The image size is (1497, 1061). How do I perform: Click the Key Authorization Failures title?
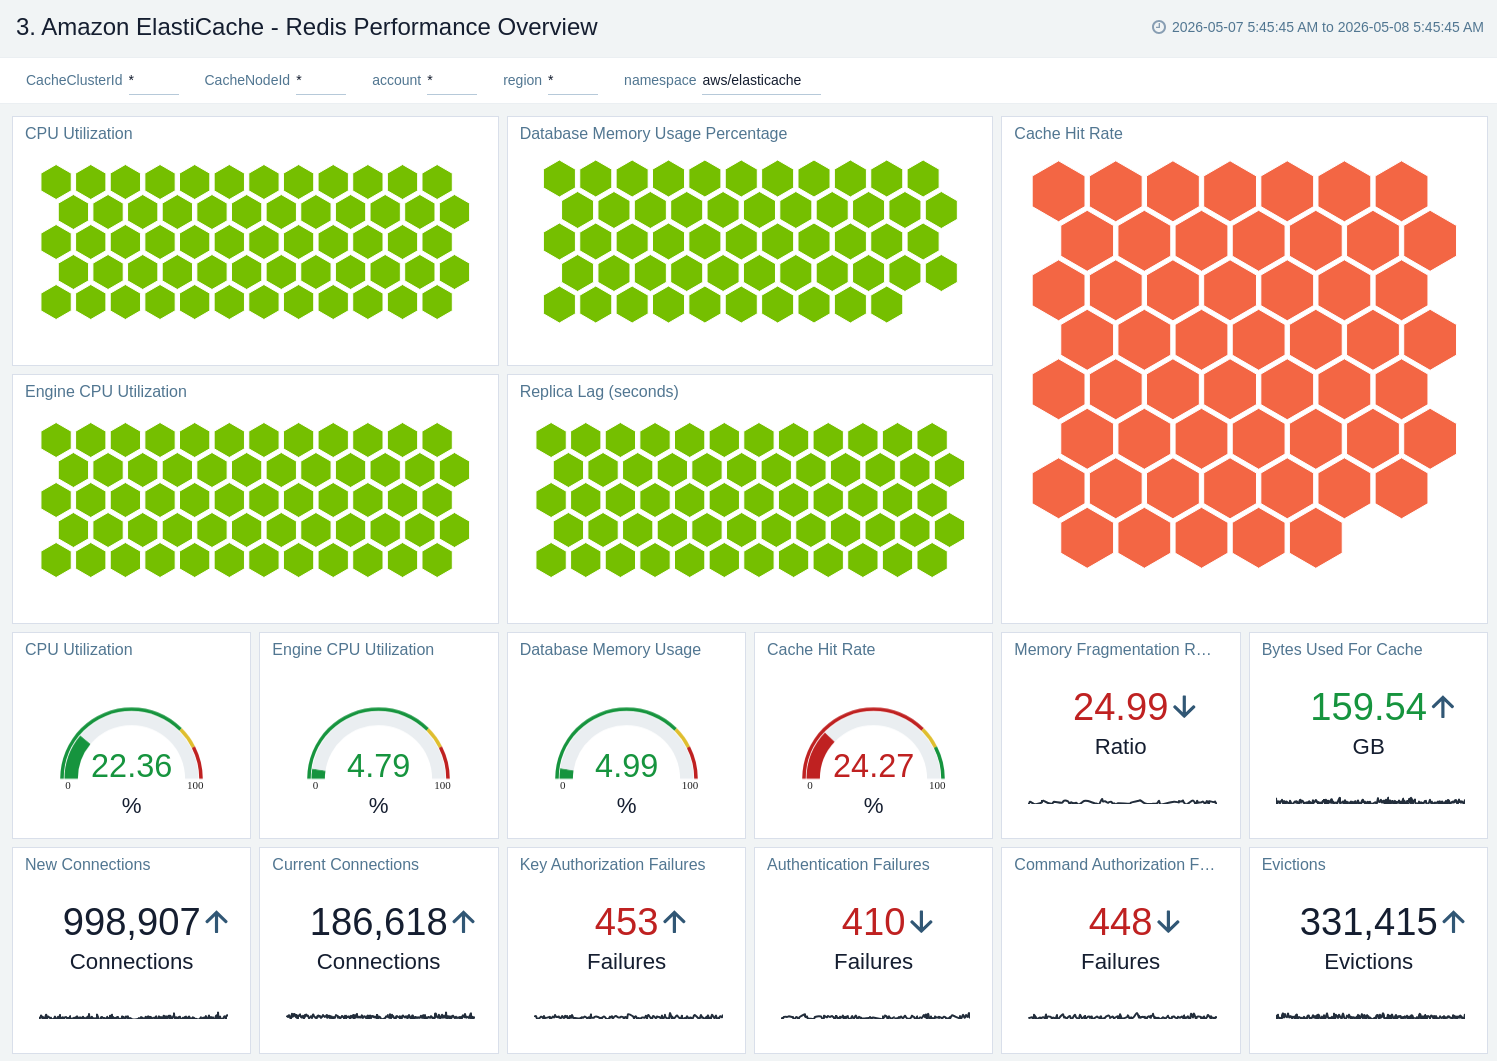click(x=612, y=864)
